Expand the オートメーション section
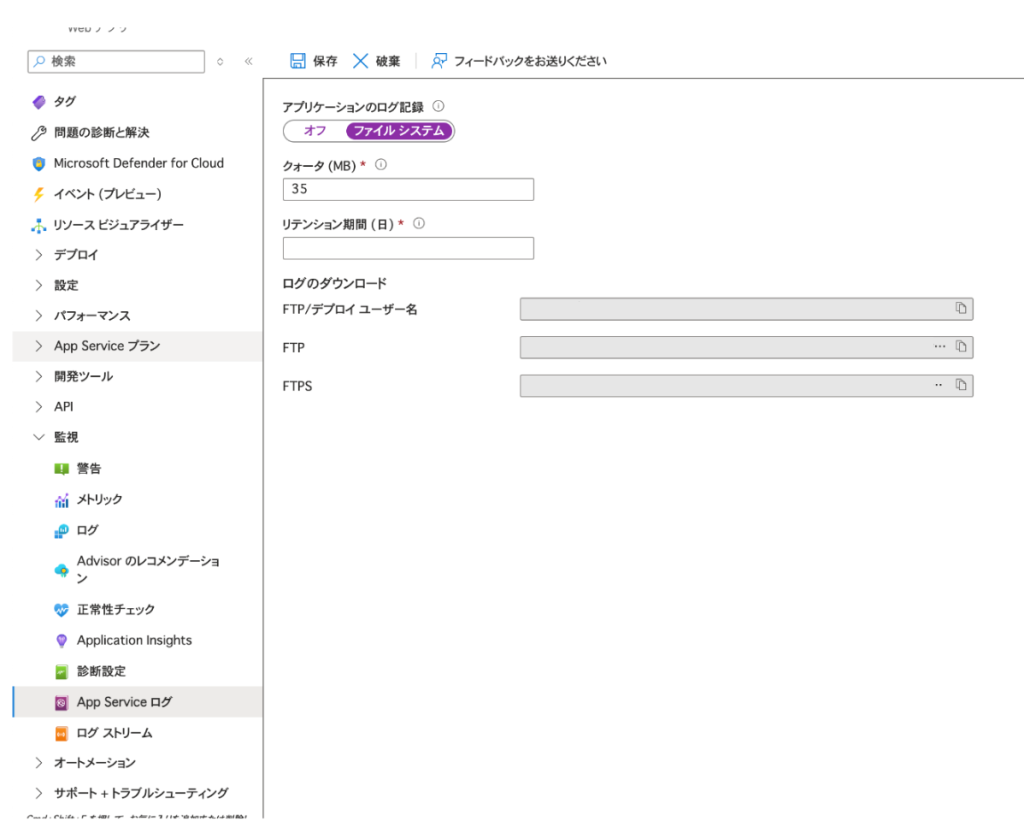This screenshot has width=1024, height=833. (39, 763)
